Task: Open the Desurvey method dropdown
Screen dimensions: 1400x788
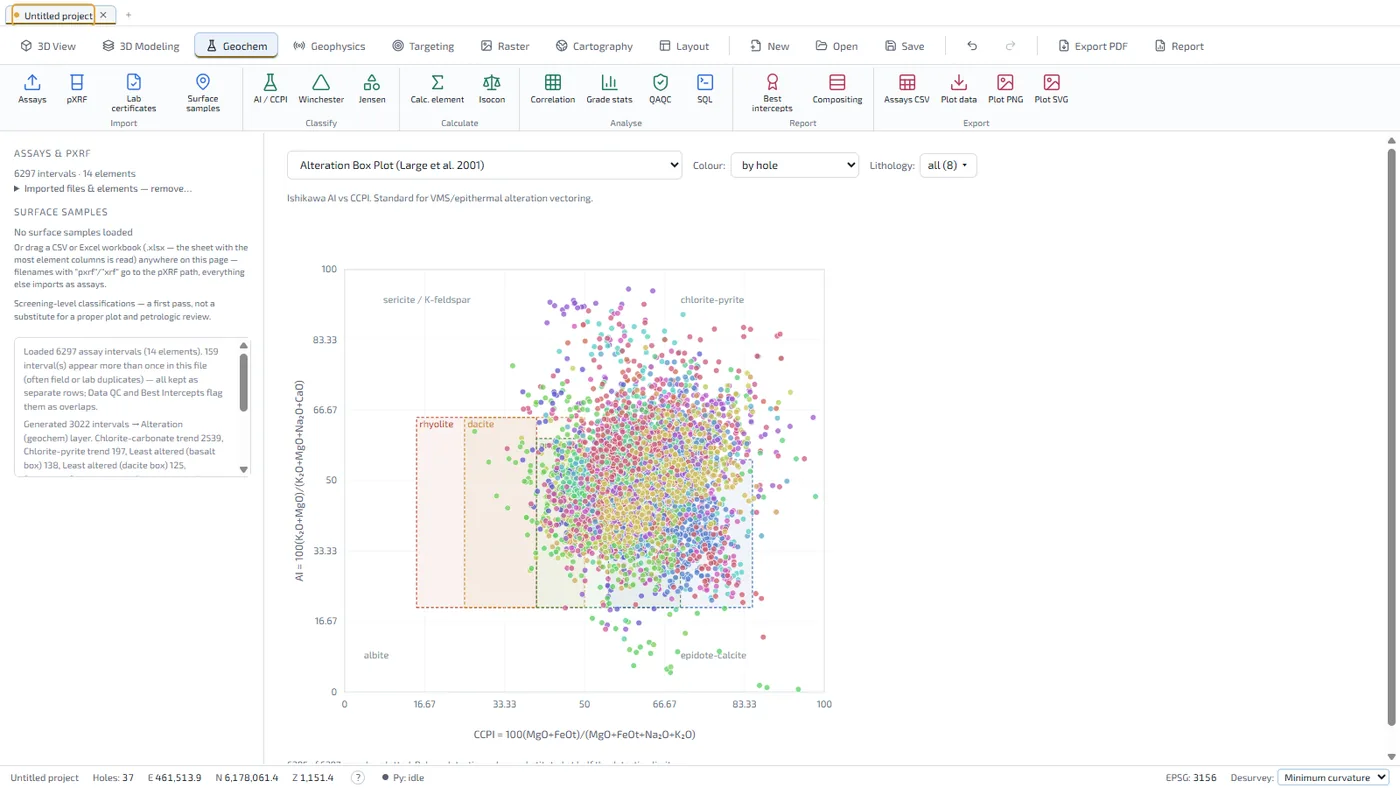Action: [x=1334, y=777]
